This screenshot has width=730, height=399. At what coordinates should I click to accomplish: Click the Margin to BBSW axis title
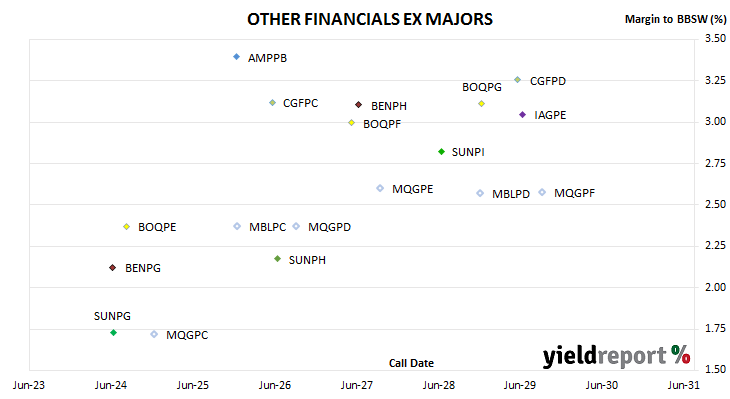tap(675, 19)
